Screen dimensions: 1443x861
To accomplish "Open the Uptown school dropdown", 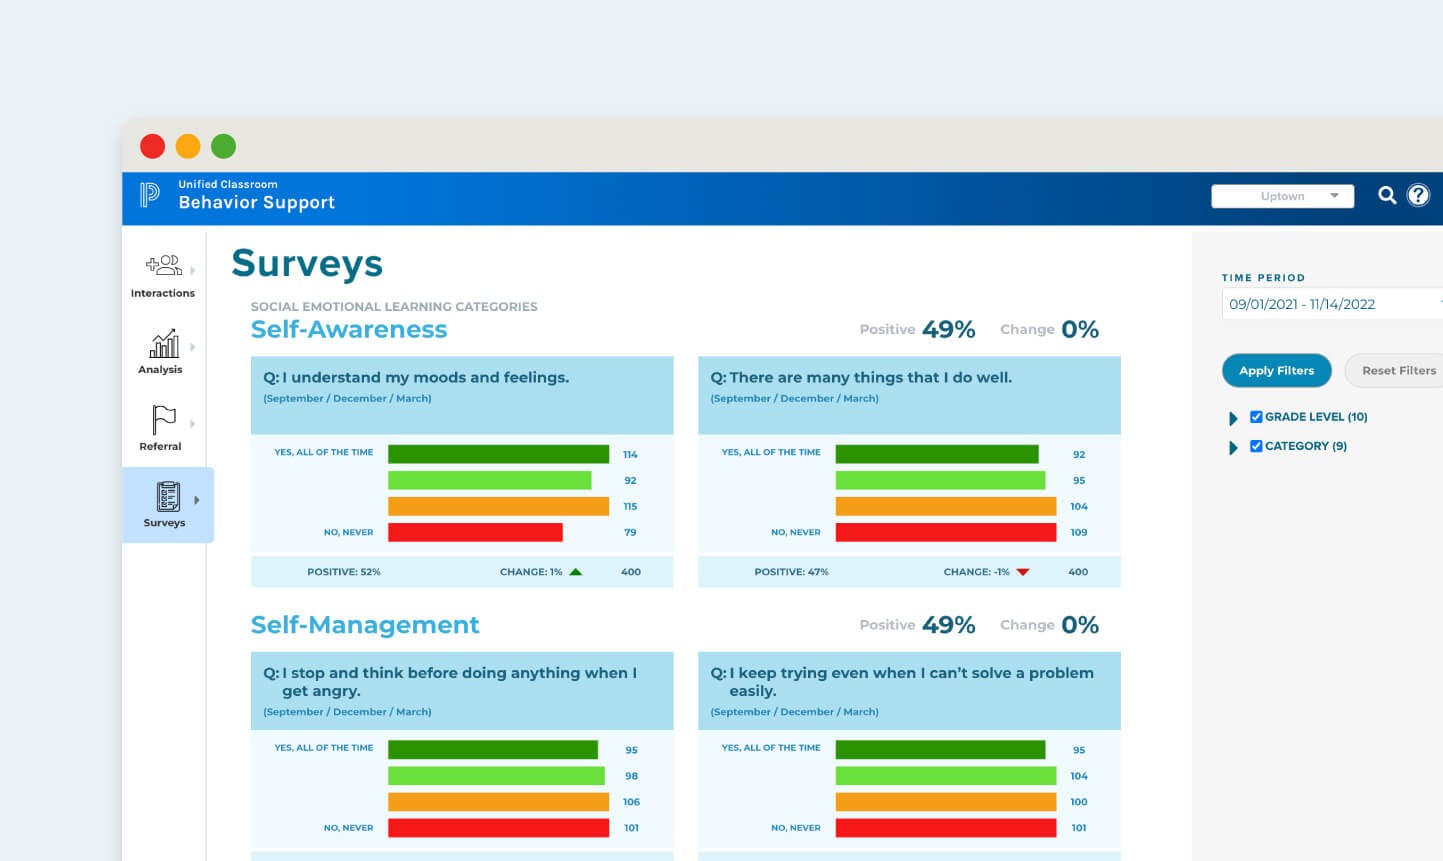I will point(1282,196).
